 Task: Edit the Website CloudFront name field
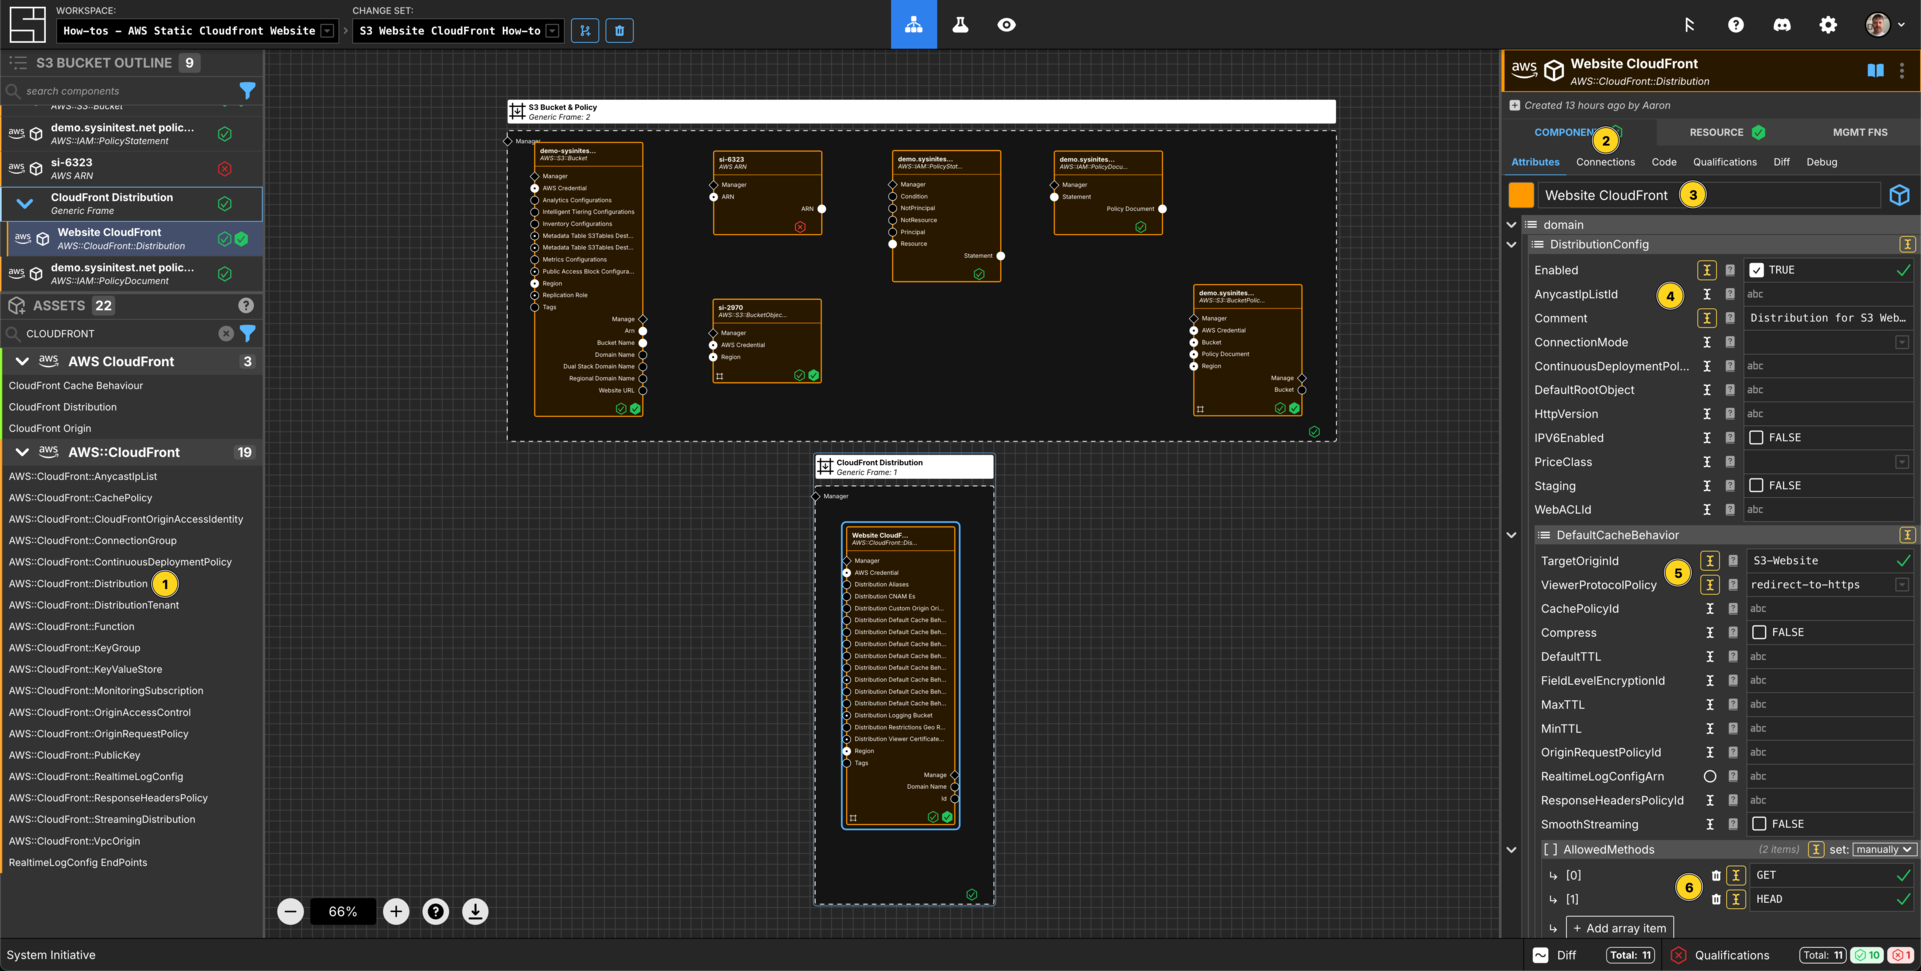pyautogui.click(x=1709, y=195)
